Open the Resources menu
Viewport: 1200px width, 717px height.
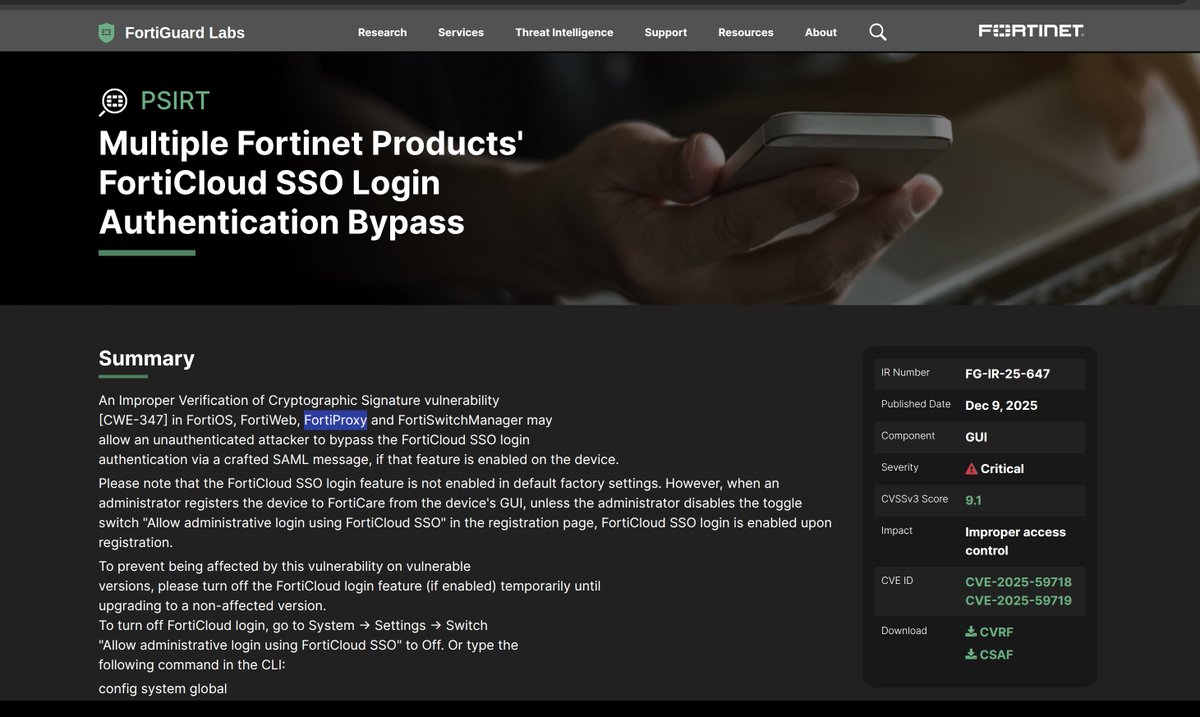[x=746, y=32]
